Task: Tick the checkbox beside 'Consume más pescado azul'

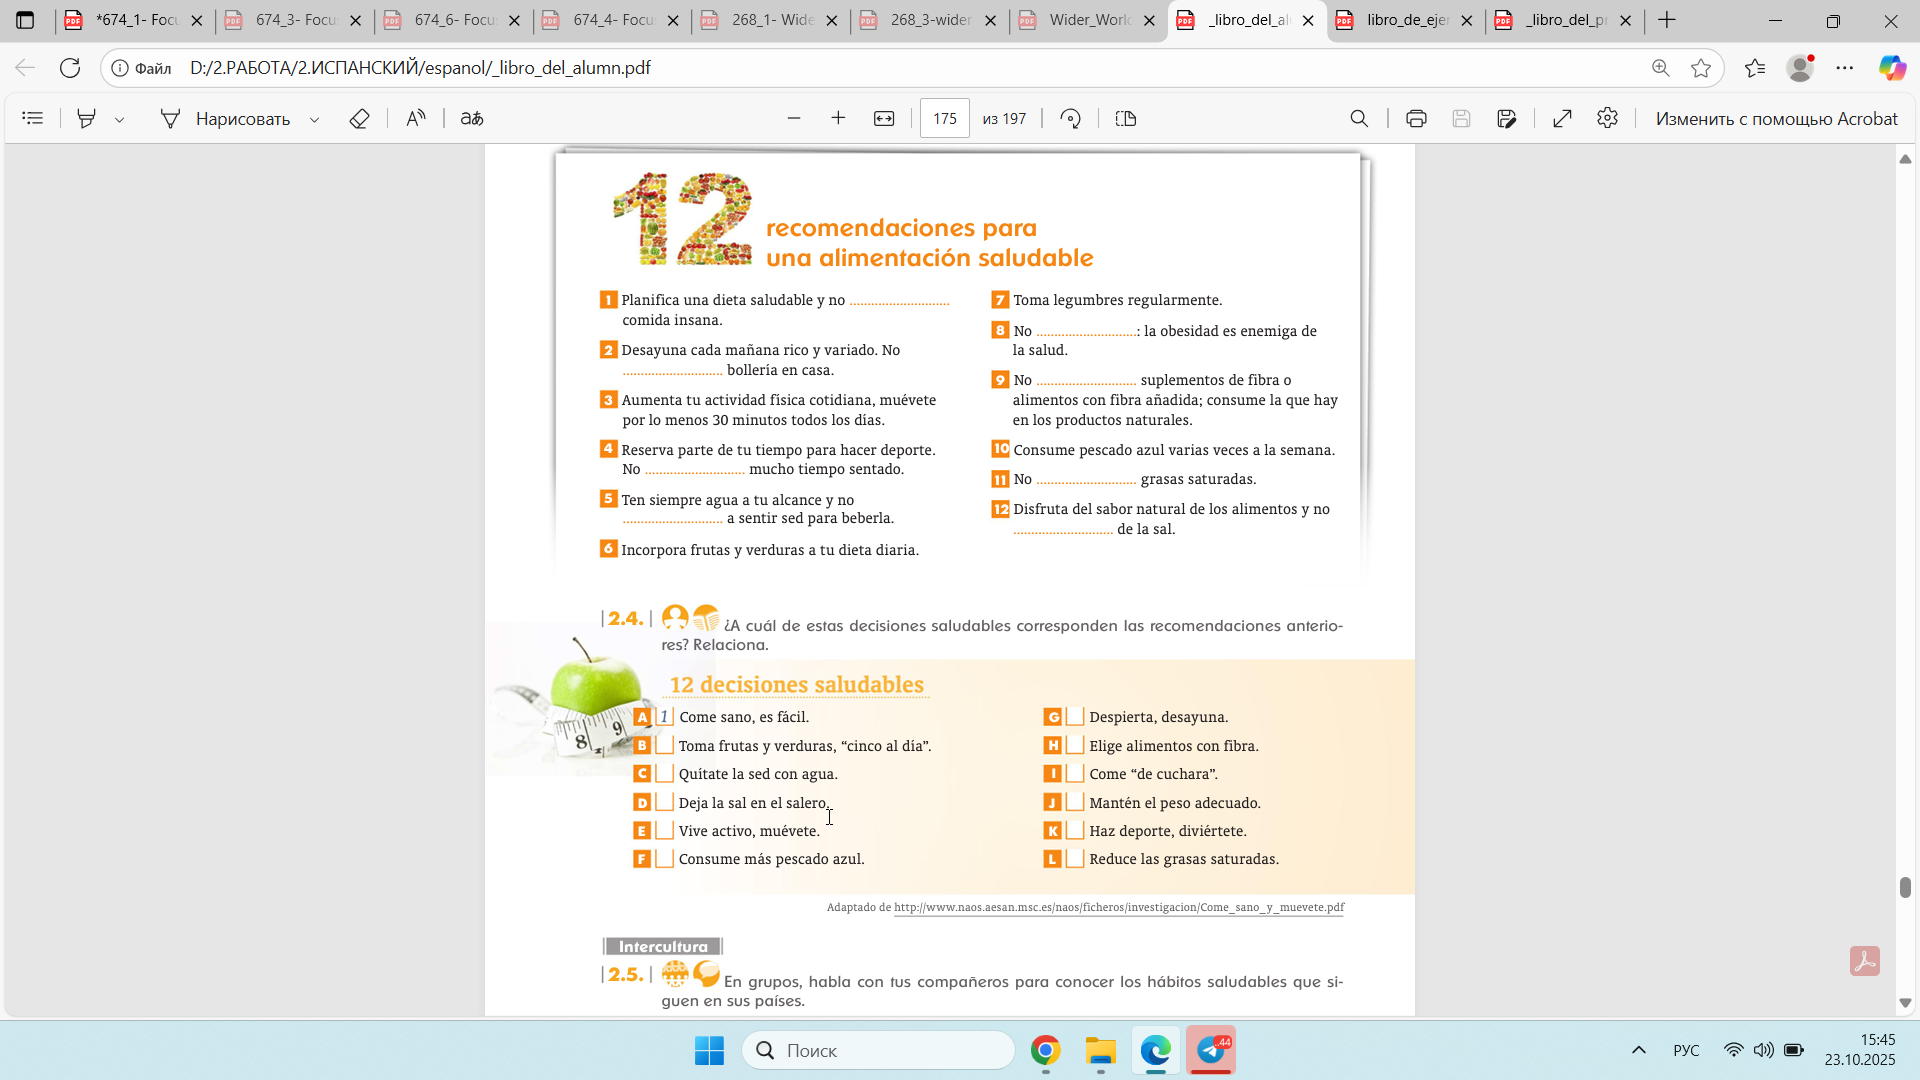Action: (664, 858)
